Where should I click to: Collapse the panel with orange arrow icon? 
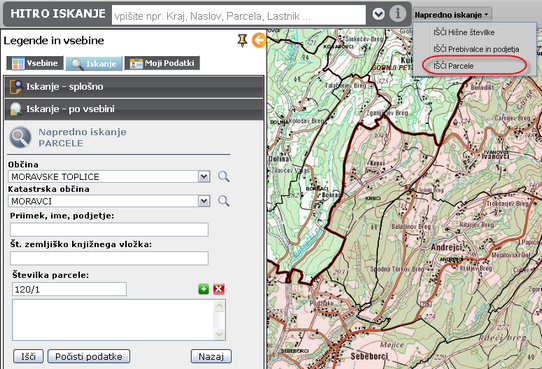259,40
